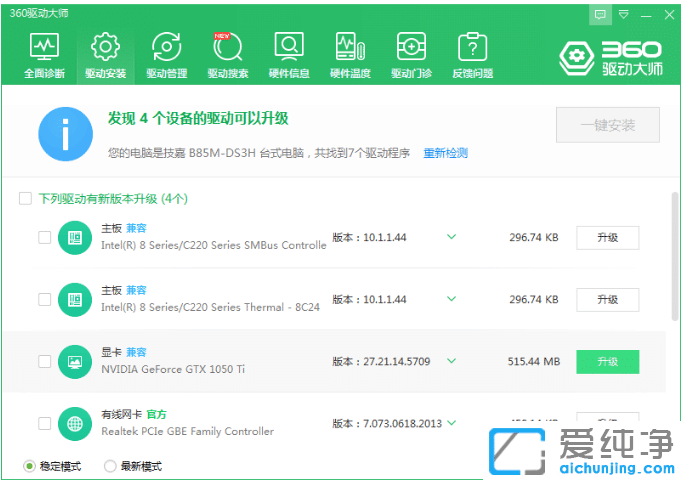This screenshot has width=683, height=481.
Task: Click the Thermal 8C24 motherboard icon
Action: [x=75, y=300]
